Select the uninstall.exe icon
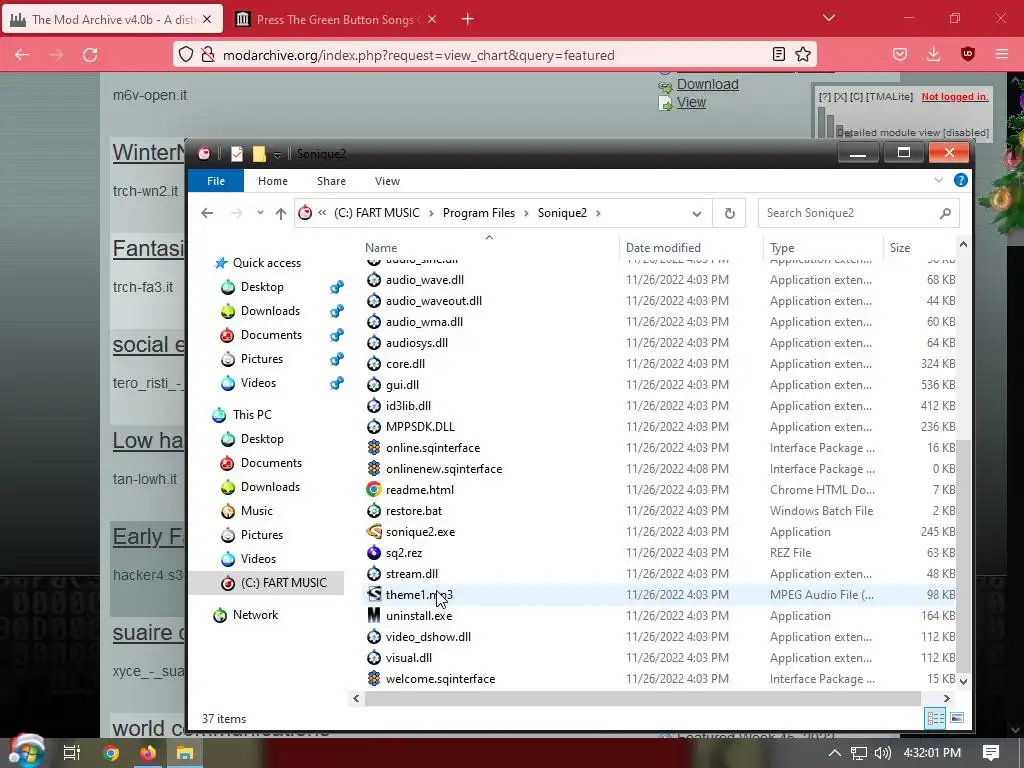The image size is (1024, 768). pyautogui.click(x=374, y=615)
